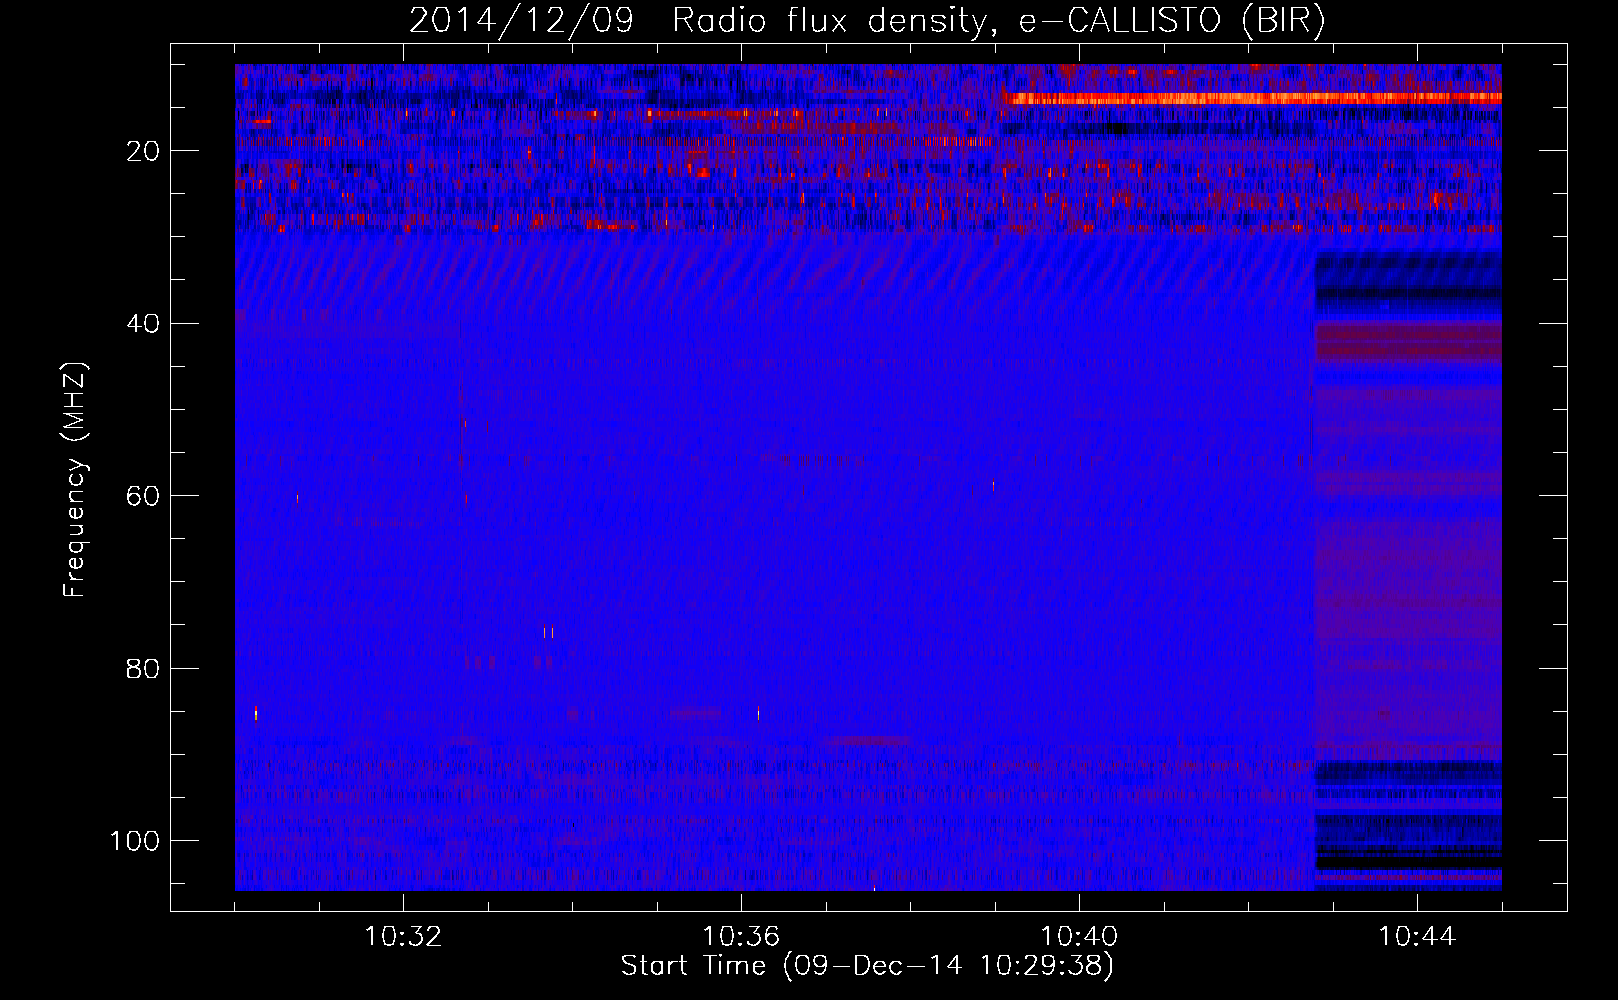This screenshot has width=1618, height=1000.
Task: Click the '60' frequency tick label
Action: [x=144, y=496]
